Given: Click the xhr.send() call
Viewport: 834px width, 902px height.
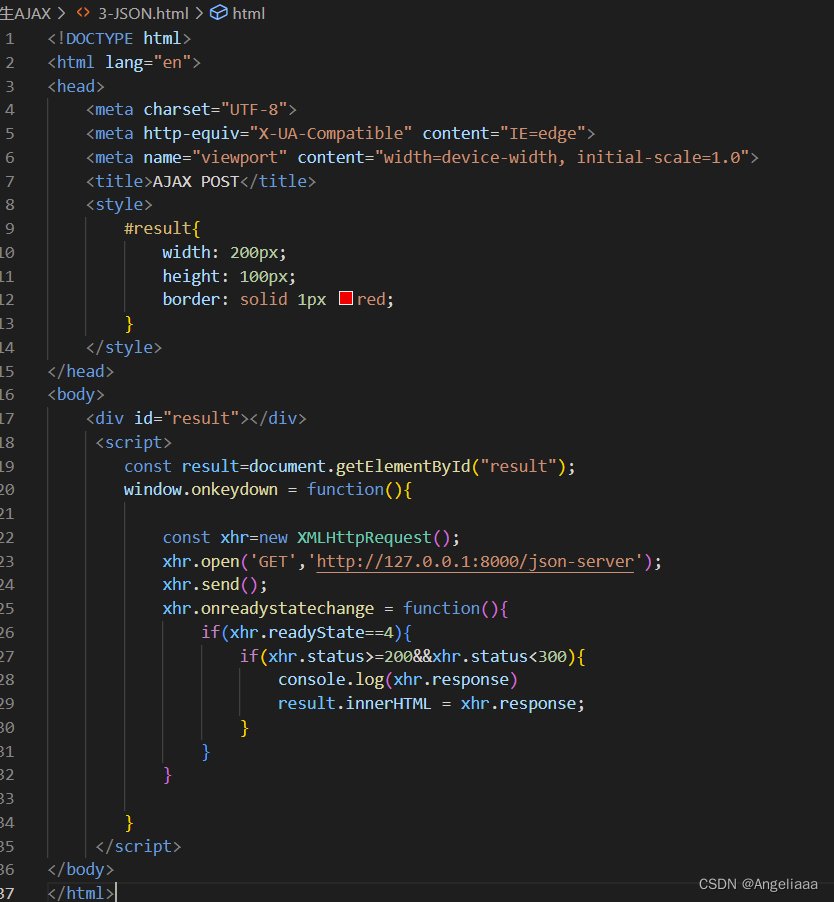Looking at the screenshot, I should coord(215,584).
